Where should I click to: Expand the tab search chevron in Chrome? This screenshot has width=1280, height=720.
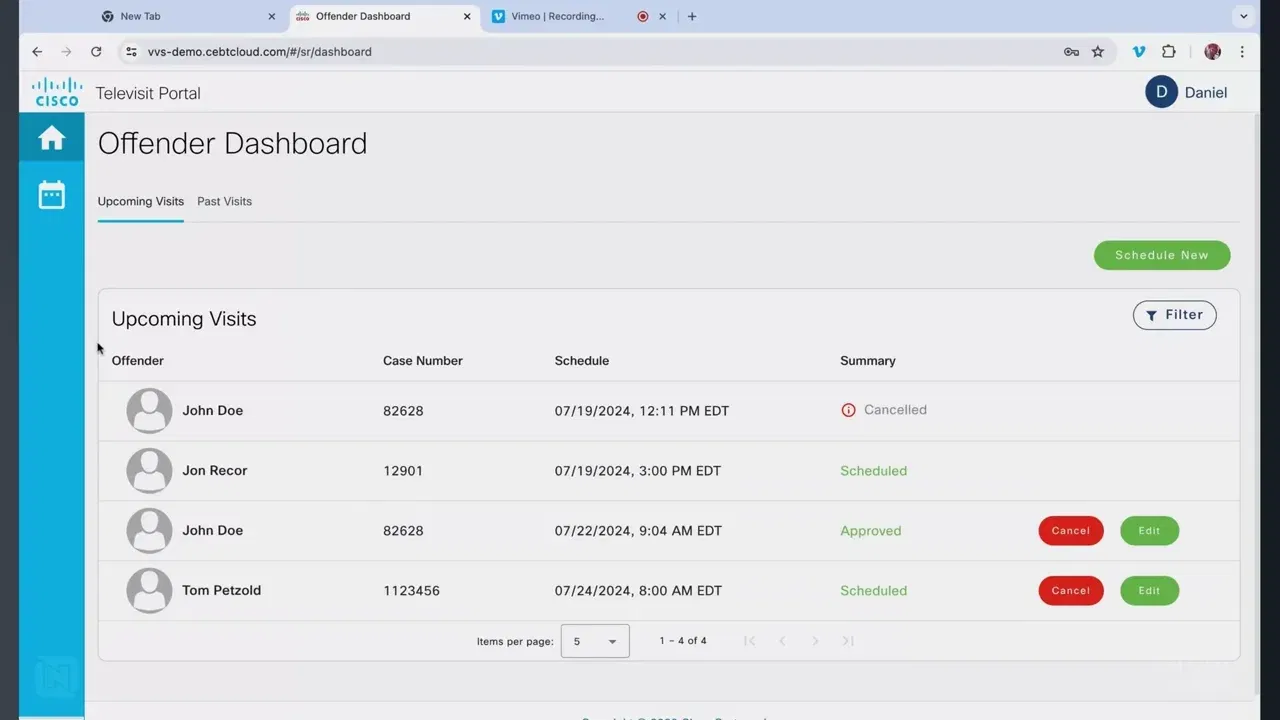(1244, 16)
